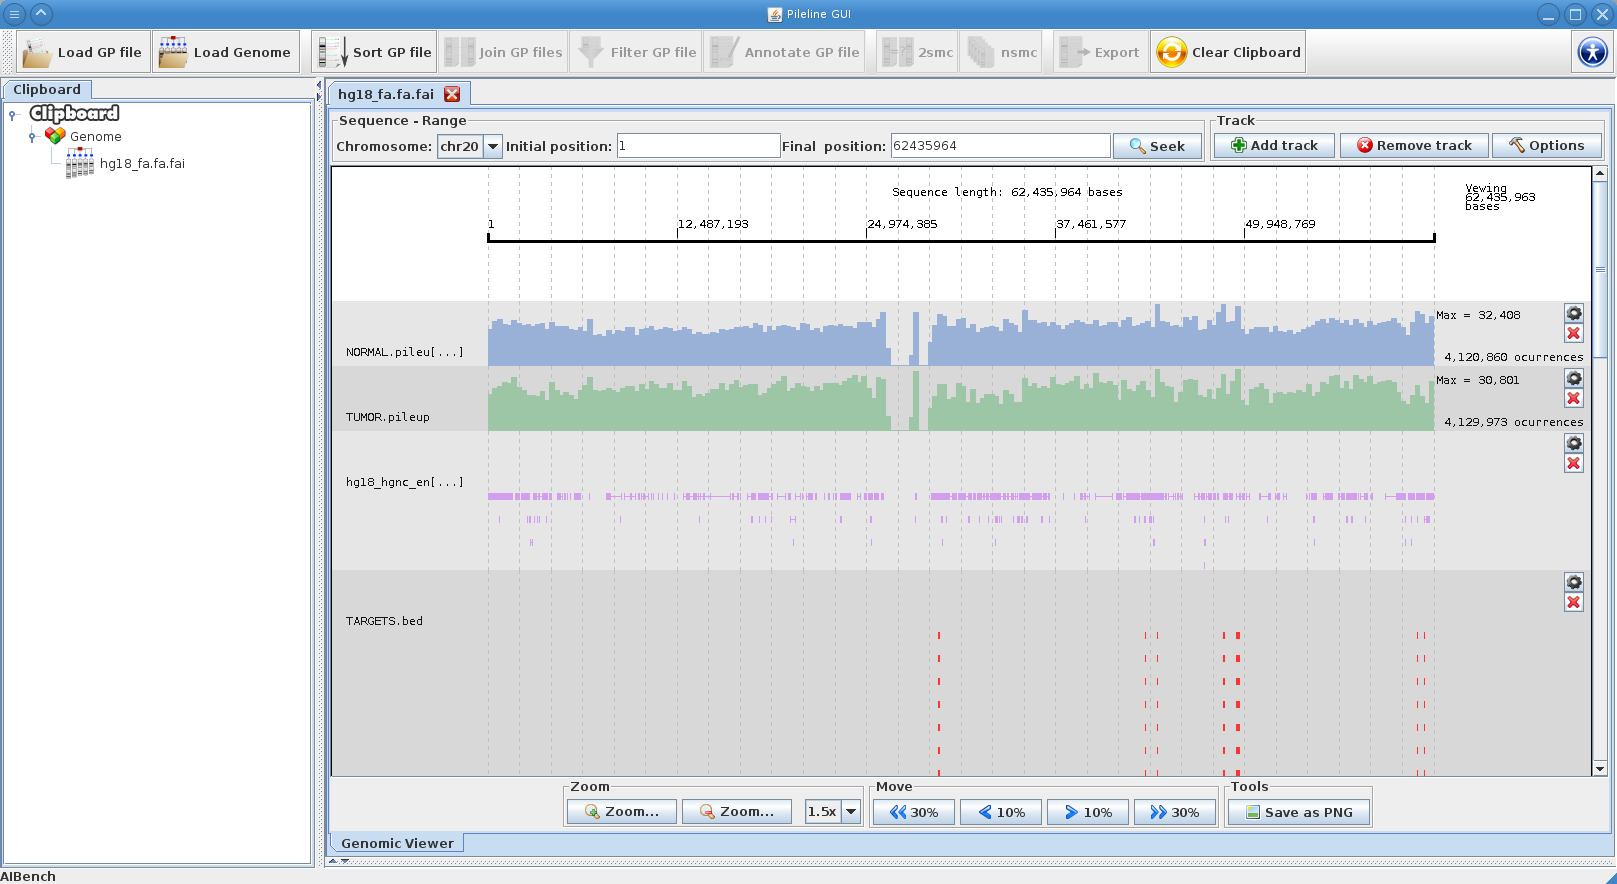Click the Initial position input field
Image resolution: width=1617 pixels, height=884 pixels.
[698, 146]
